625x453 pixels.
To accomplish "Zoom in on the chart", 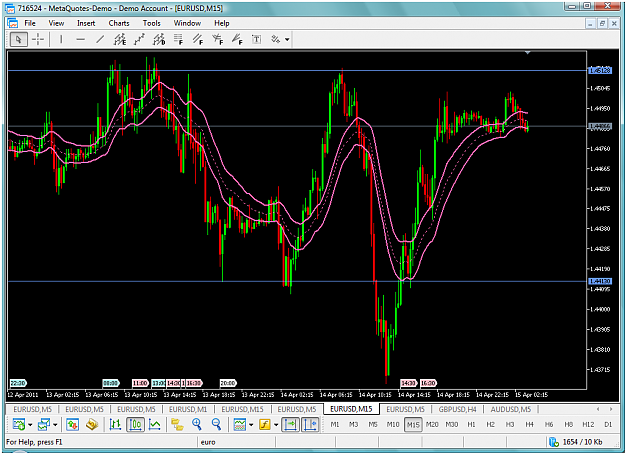I will 197,424.
